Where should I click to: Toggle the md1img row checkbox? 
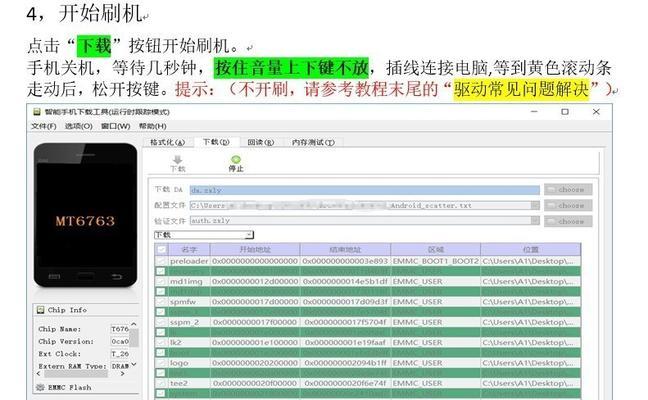pyautogui.click(x=161, y=281)
